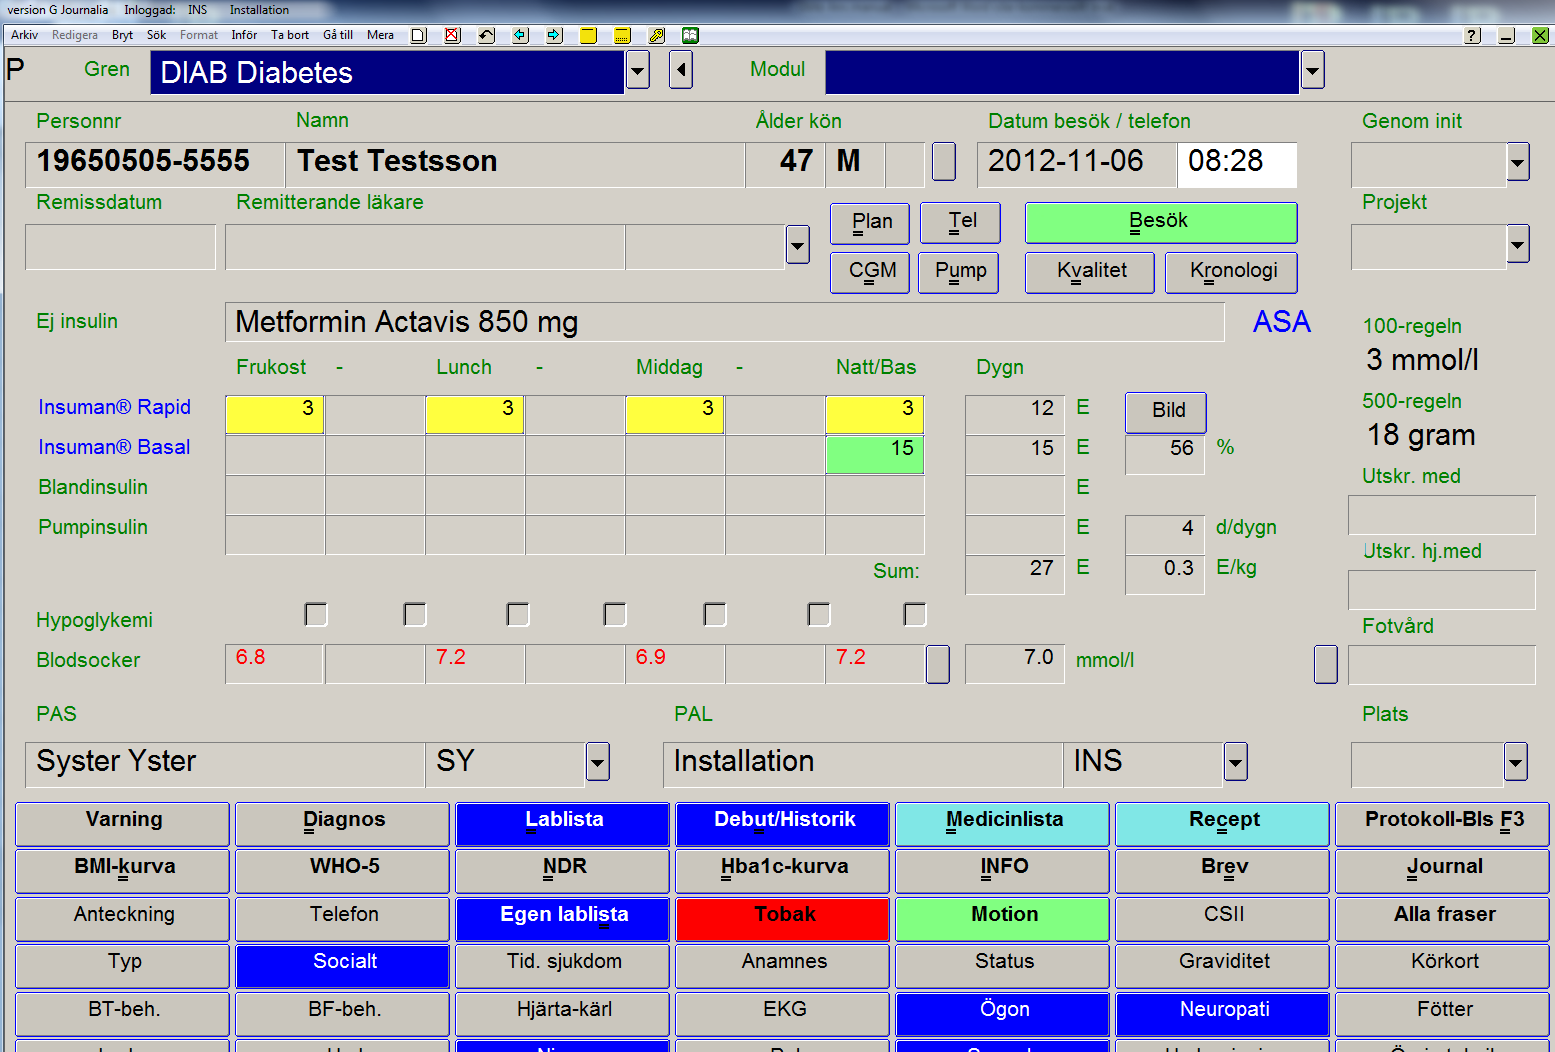Tick Hypoglykemi checkbox in the Lunch column
Viewport: 1555px width, 1052px height.
(518, 614)
